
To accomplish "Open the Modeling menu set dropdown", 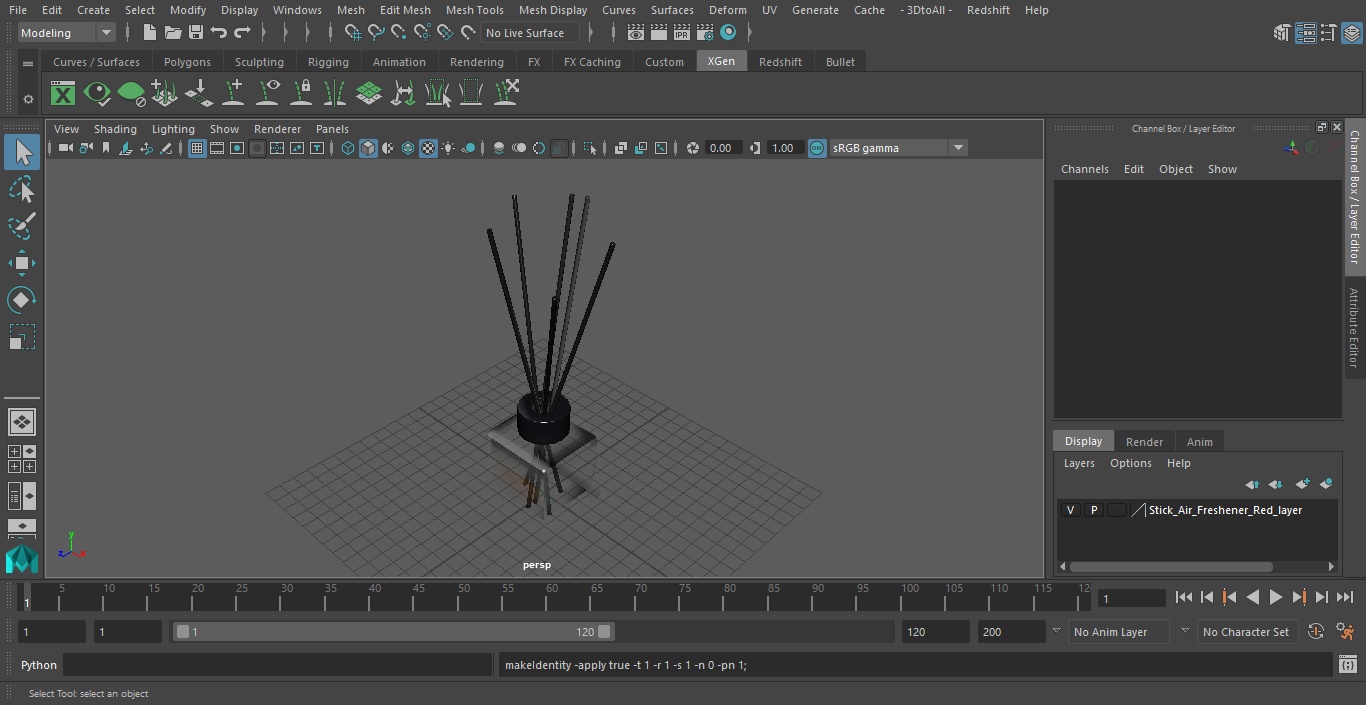I will coord(67,33).
